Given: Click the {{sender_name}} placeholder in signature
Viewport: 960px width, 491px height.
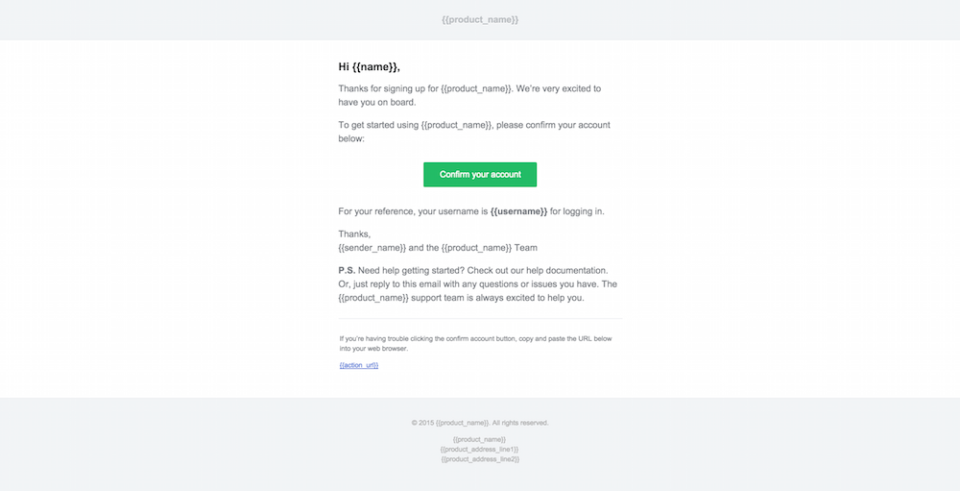Looking at the screenshot, I should (x=372, y=247).
